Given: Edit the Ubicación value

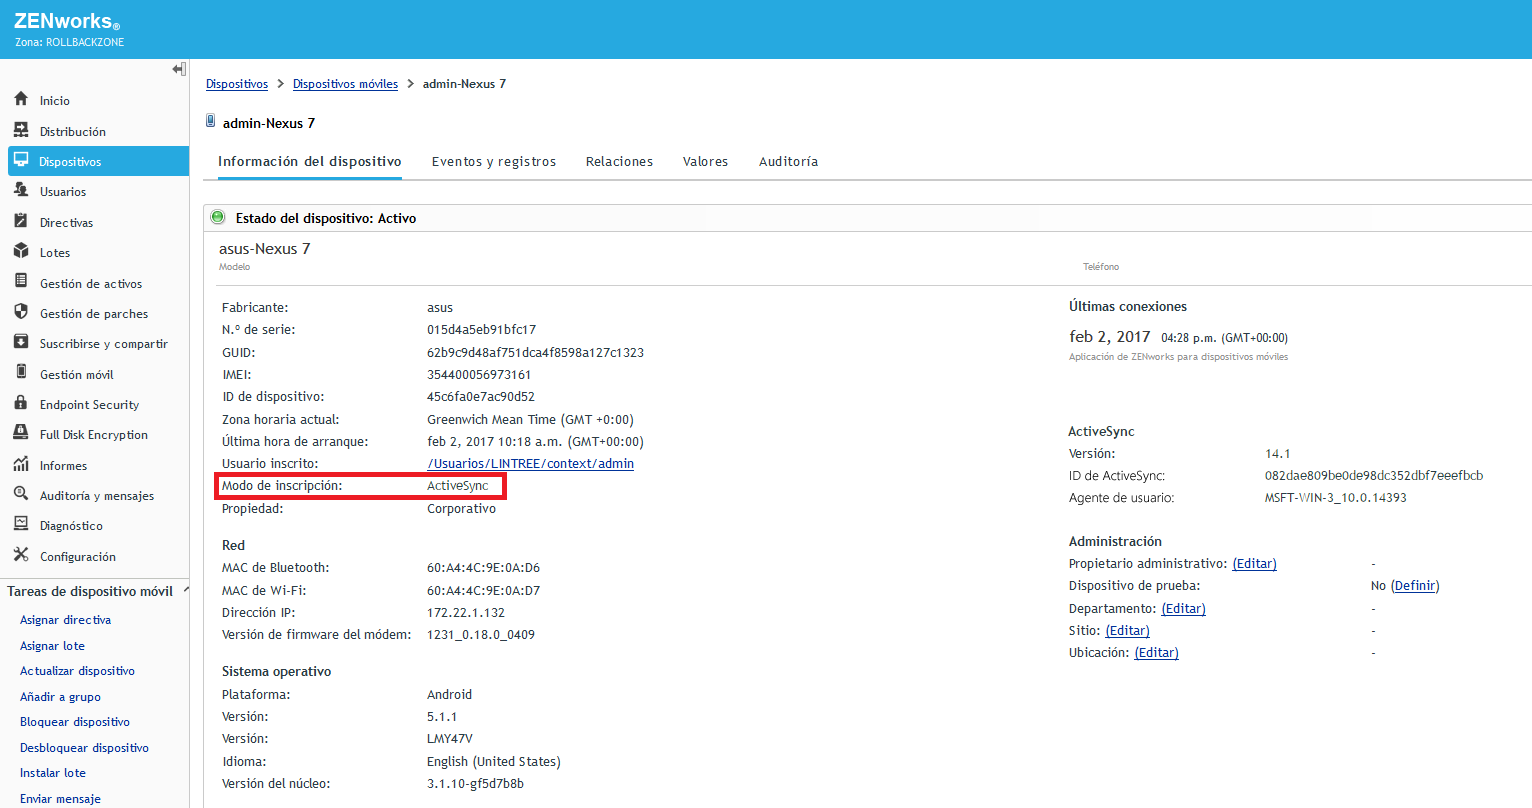Looking at the screenshot, I should coord(1156,653).
